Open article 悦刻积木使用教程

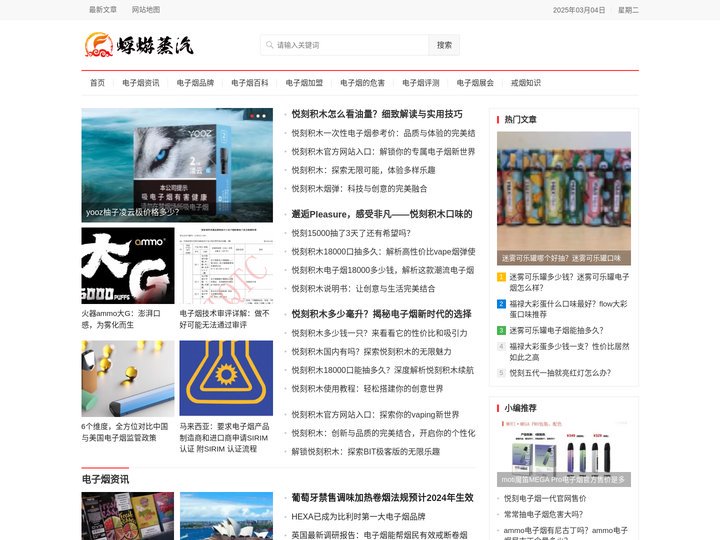click(367, 388)
